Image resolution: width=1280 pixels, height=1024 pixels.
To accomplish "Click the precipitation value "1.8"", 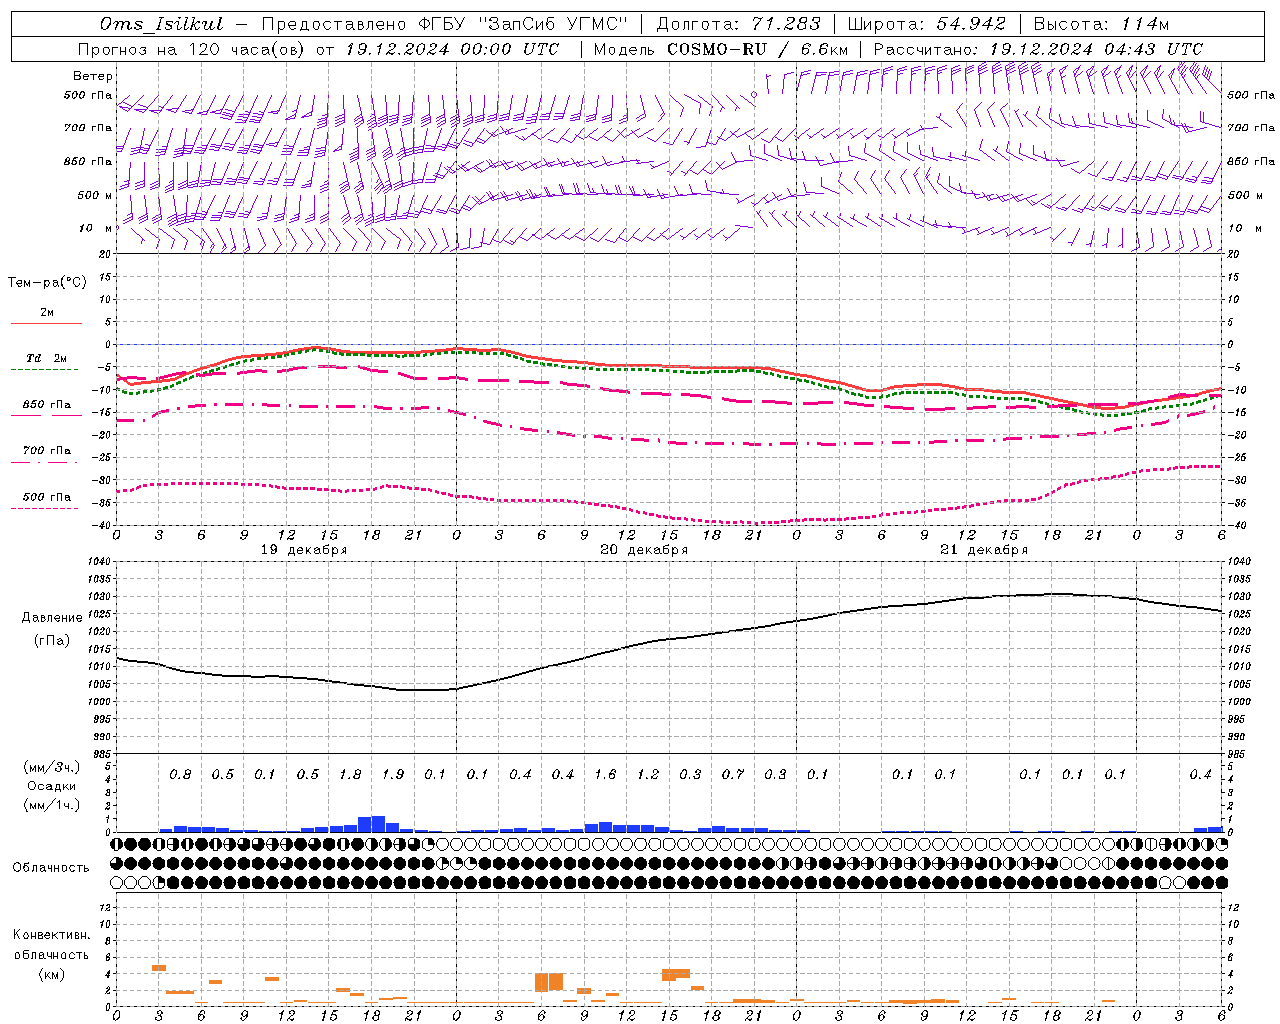I will pos(350,774).
